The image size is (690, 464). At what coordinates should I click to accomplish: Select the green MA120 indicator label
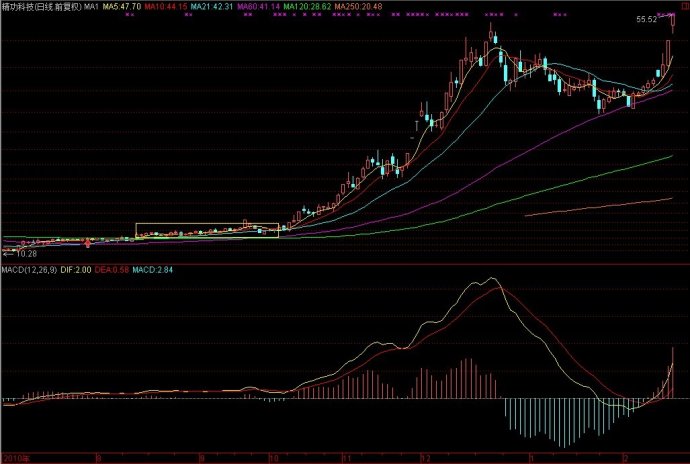pyautogui.click(x=306, y=6)
